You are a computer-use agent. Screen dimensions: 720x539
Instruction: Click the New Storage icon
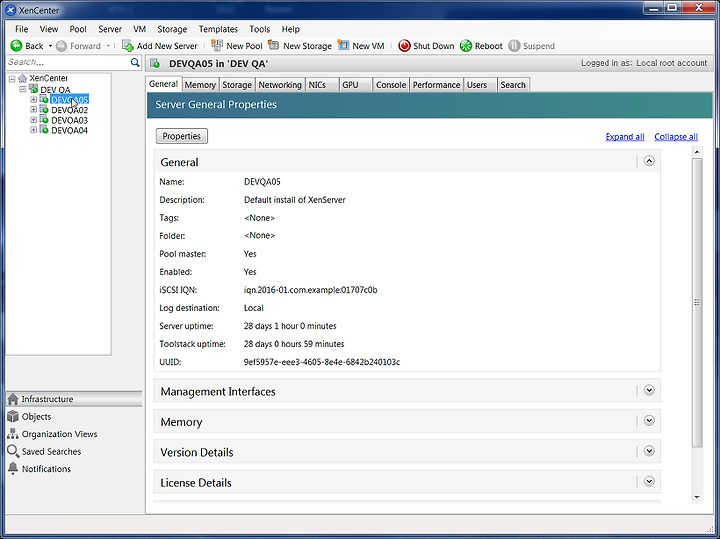[274, 45]
